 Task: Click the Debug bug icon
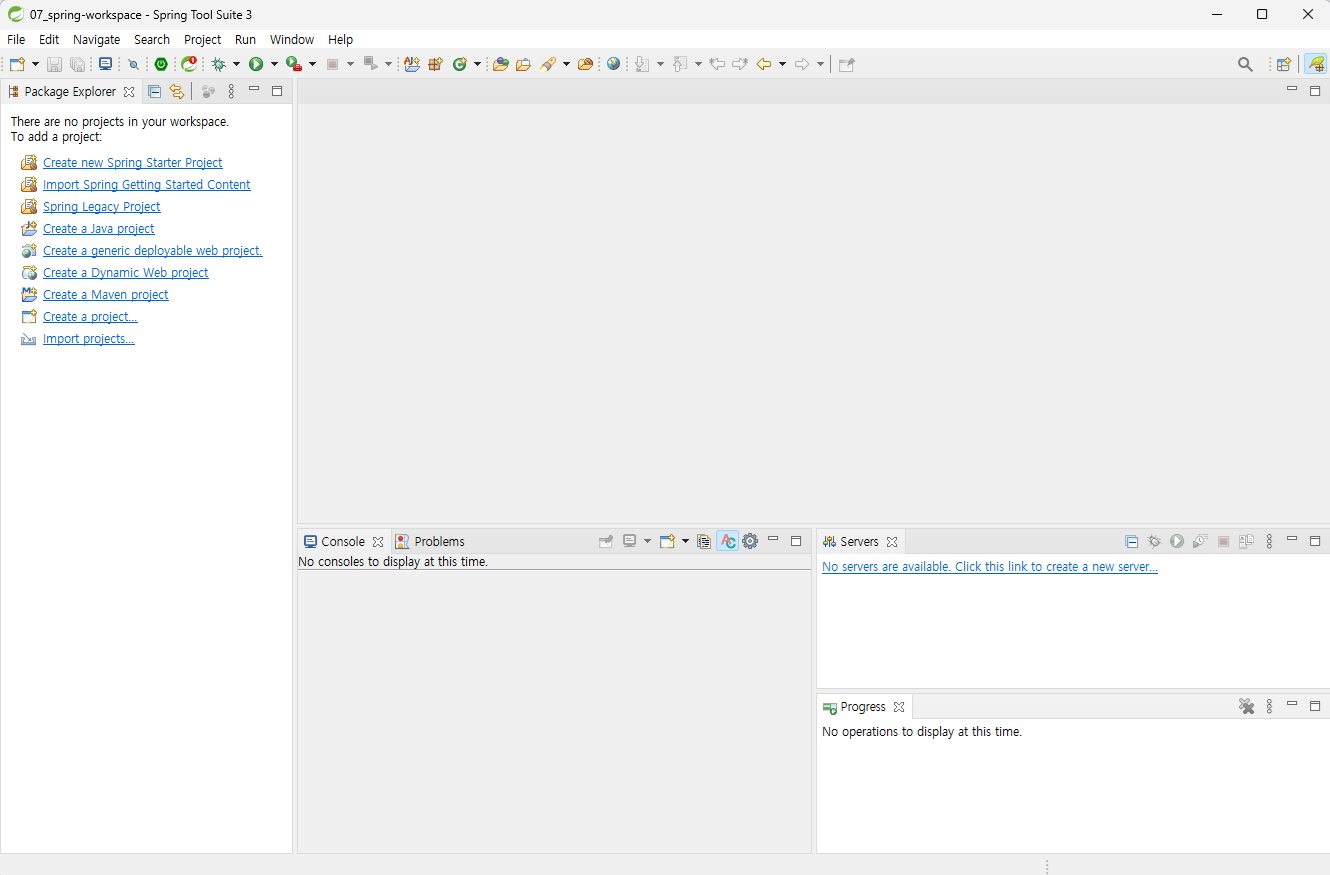click(219, 64)
